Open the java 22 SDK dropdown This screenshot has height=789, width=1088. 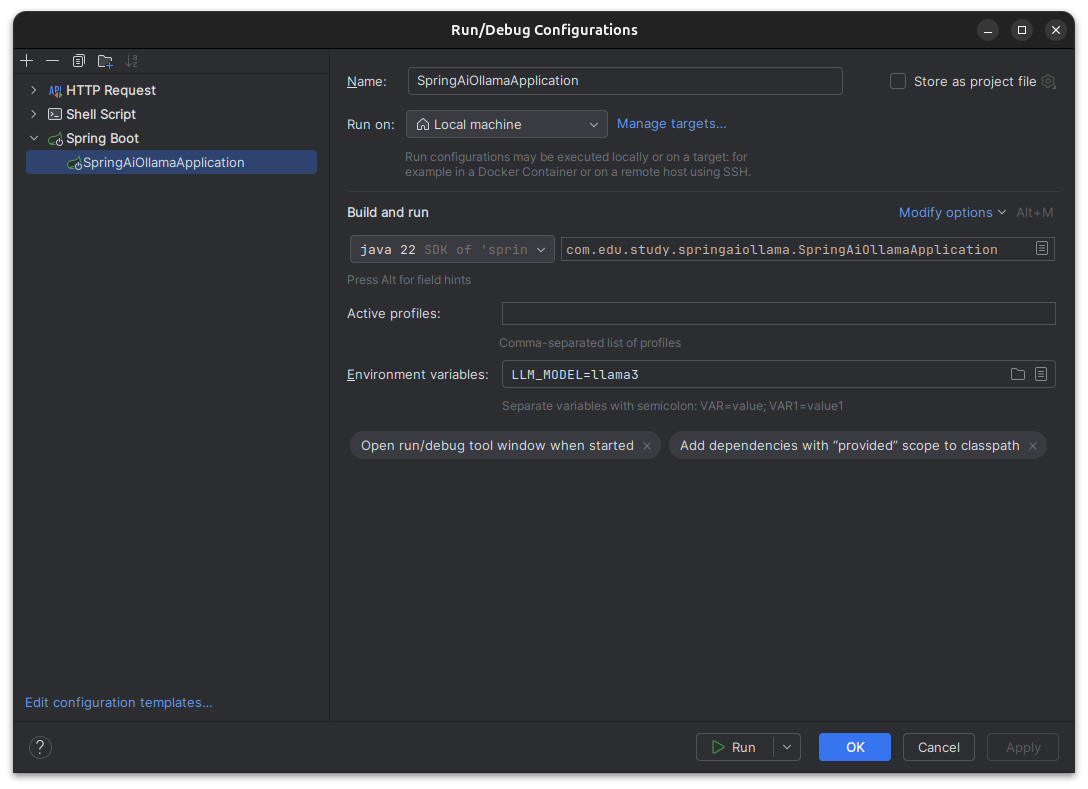point(452,249)
